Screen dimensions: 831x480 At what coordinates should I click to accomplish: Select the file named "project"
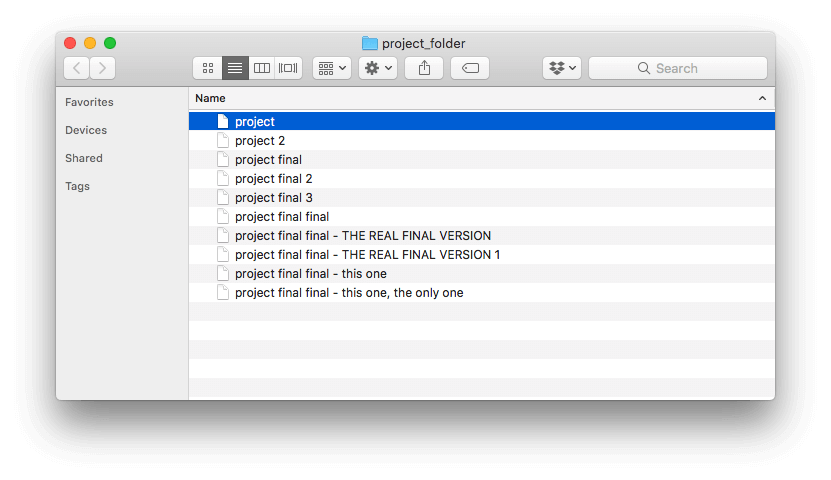coord(482,121)
